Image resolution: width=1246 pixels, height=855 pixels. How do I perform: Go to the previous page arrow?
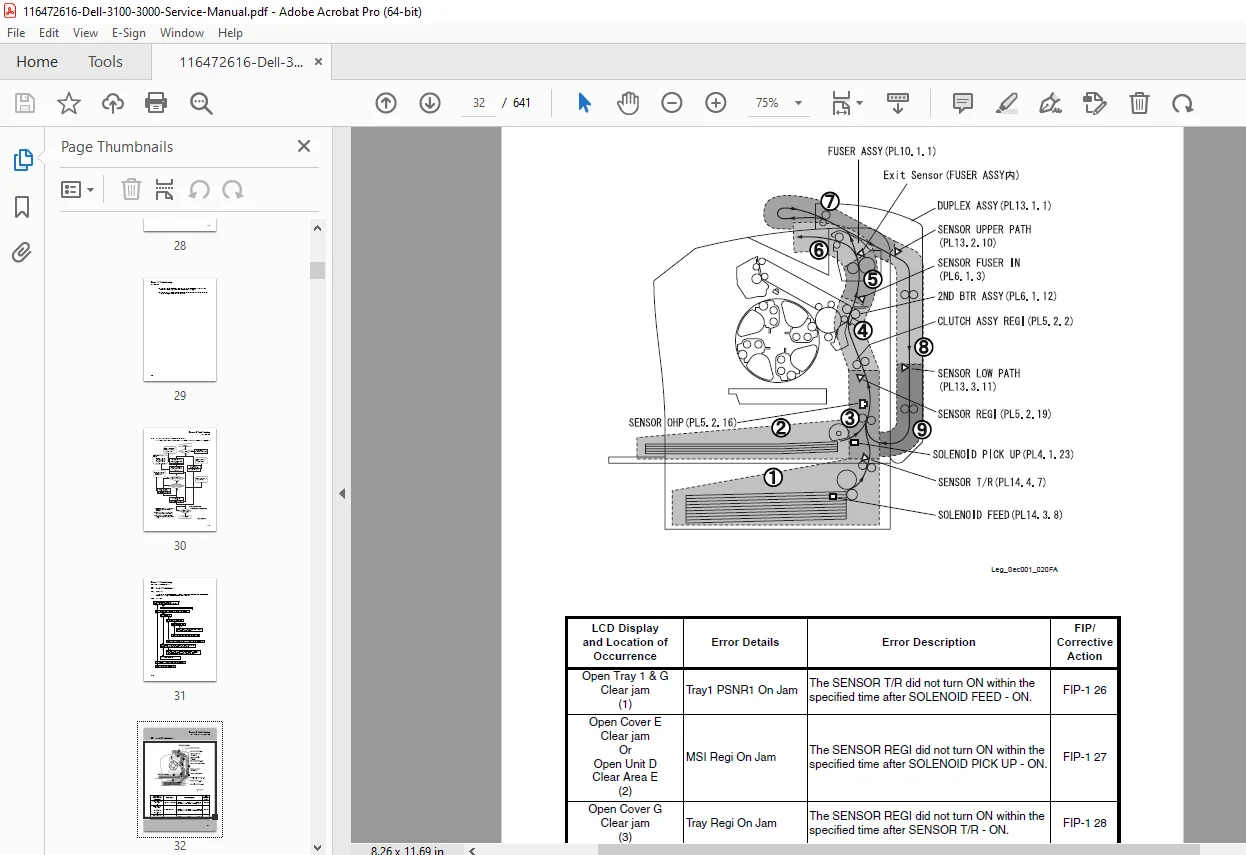click(386, 103)
